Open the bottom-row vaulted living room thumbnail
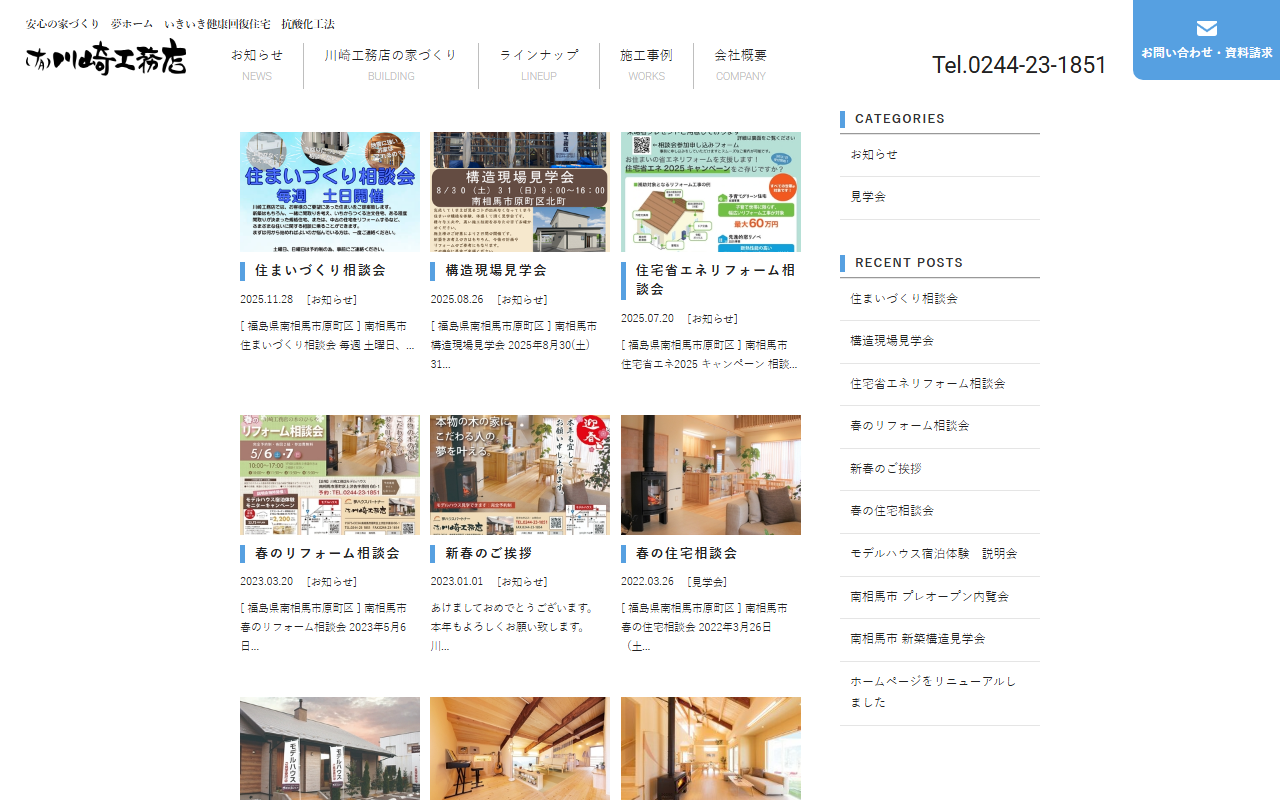Screen dimensions: 1280x800 pyautogui.click(x=711, y=748)
